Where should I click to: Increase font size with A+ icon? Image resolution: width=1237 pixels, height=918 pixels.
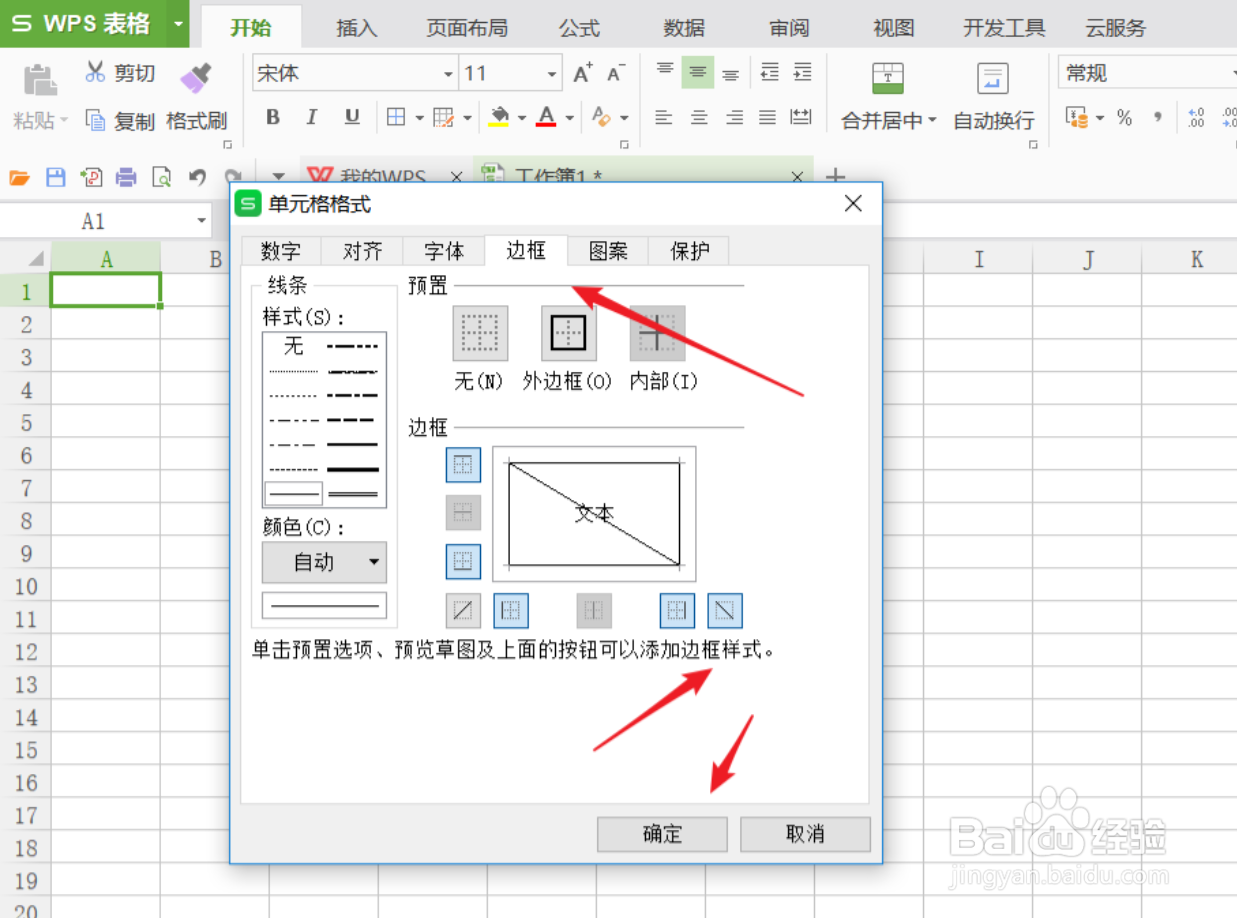pos(583,73)
